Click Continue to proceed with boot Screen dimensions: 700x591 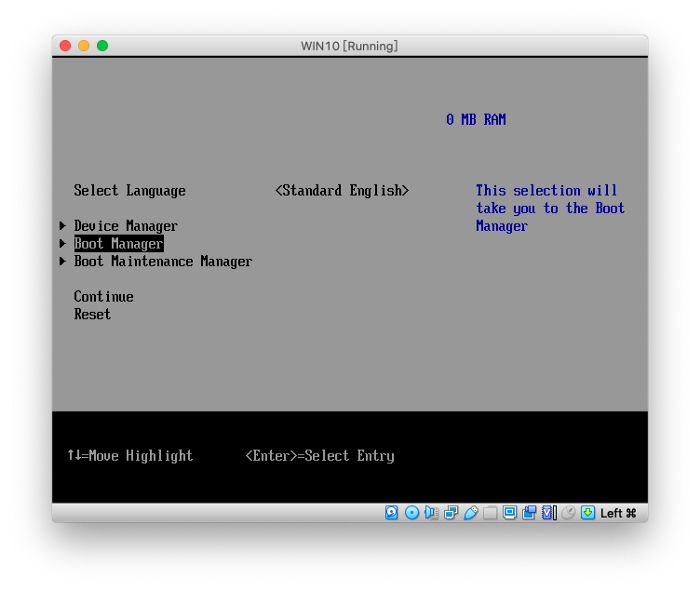pos(103,297)
